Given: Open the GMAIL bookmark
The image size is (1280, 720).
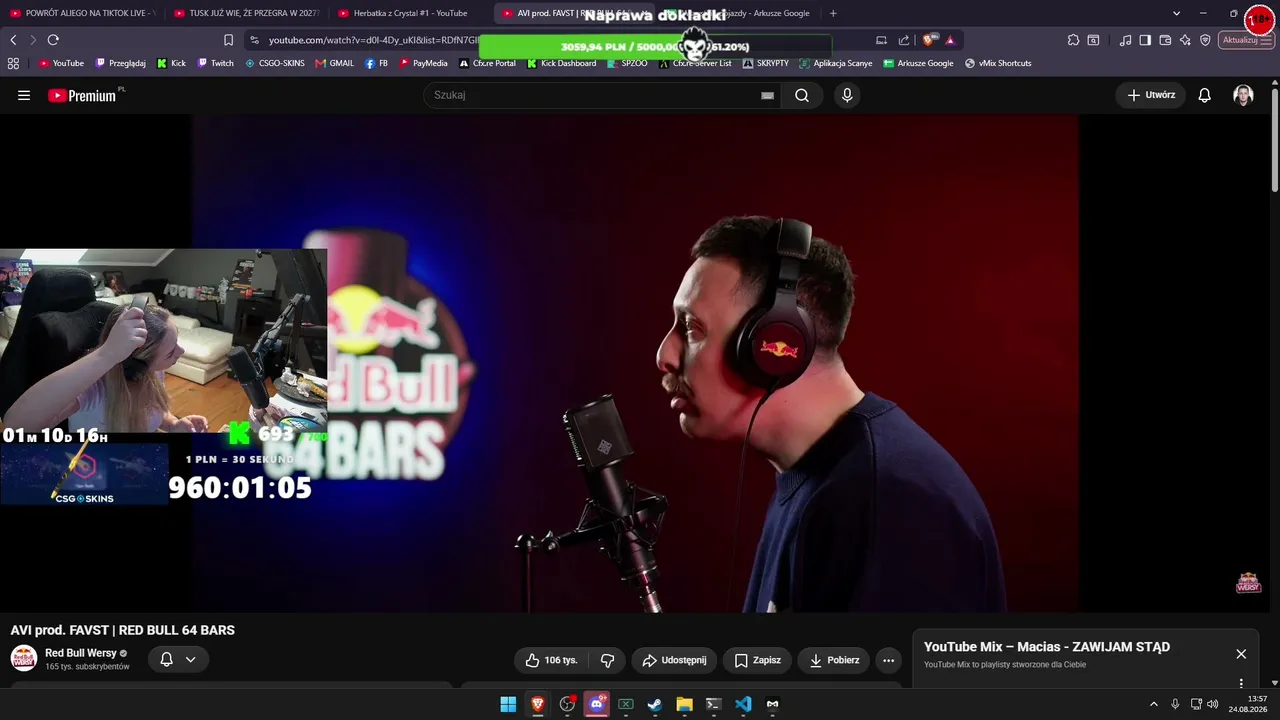Looking at the screenshot, I should [x=334, y=63].
